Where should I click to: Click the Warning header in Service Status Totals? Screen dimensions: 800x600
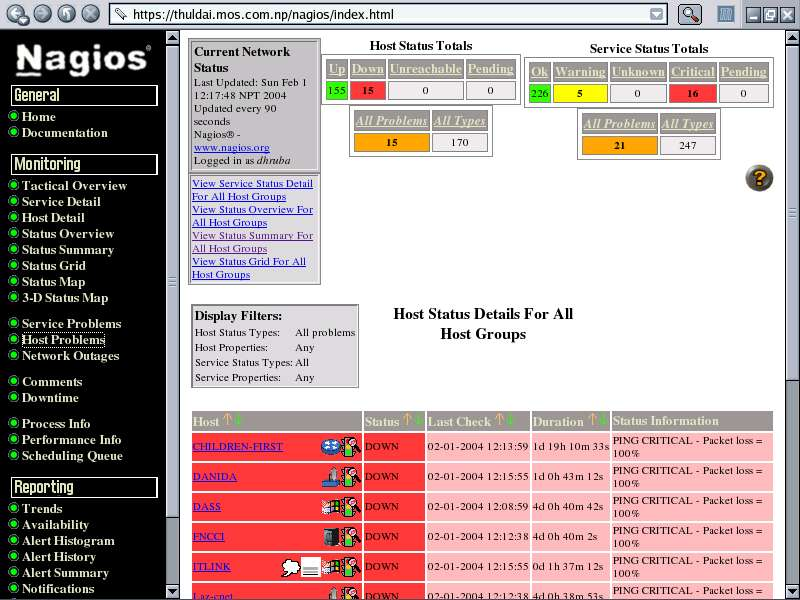(580, 72)
